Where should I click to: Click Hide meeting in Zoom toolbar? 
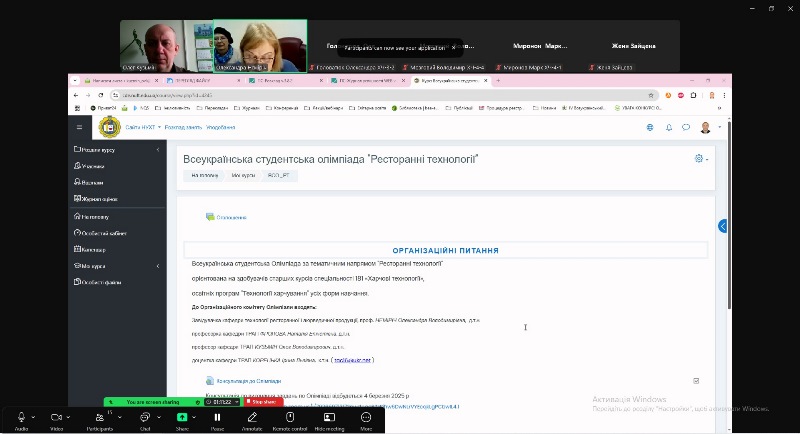(329, 420)
